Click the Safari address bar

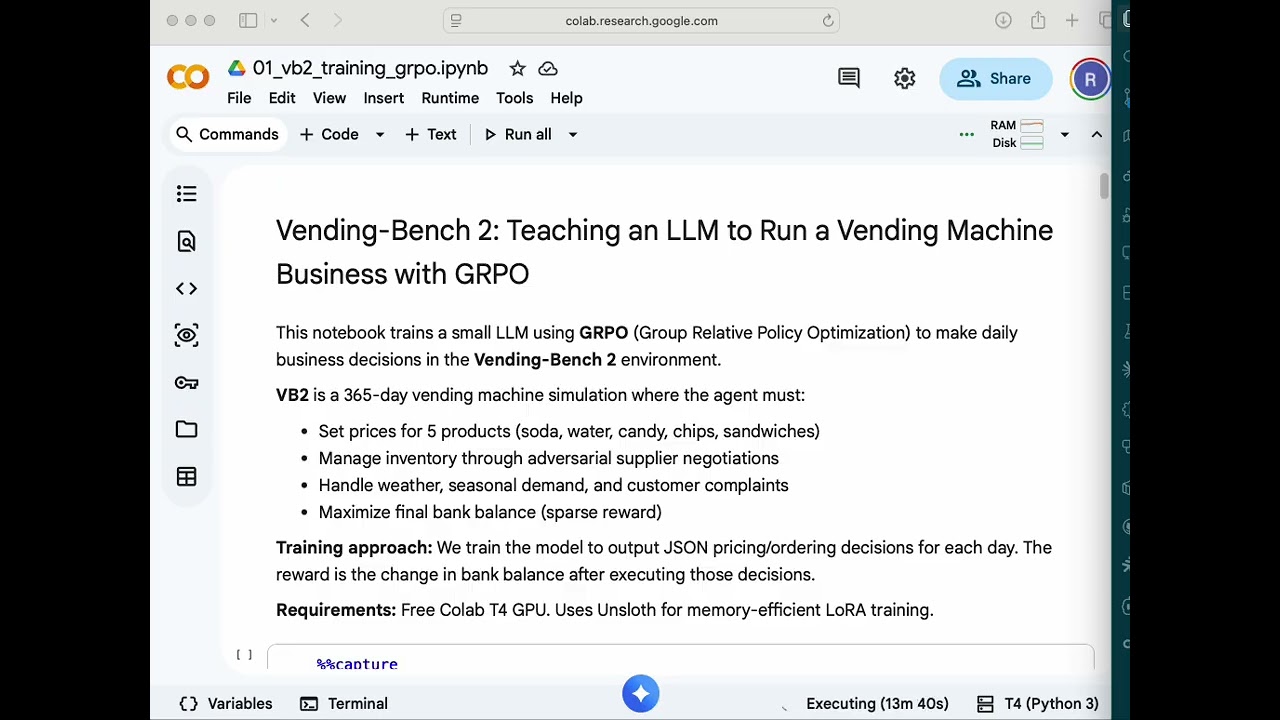pos(641,20)
